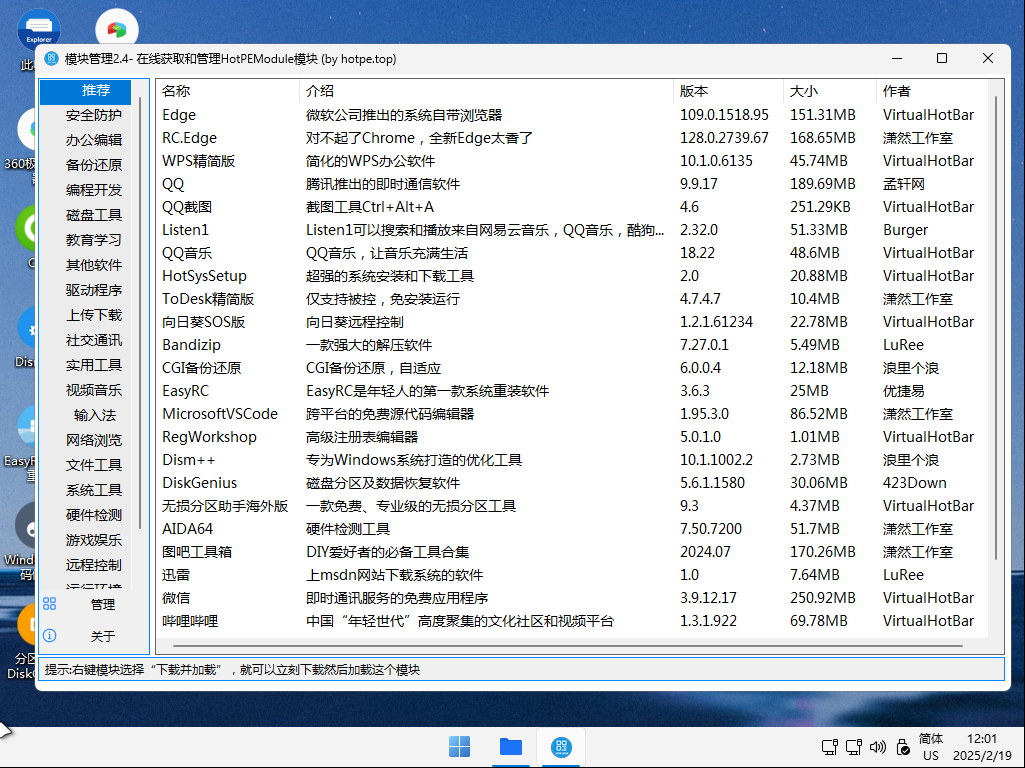This screenshot has width=1025, height=768.
Task: Click the 介绍 column header
Action: pos(486,92)
